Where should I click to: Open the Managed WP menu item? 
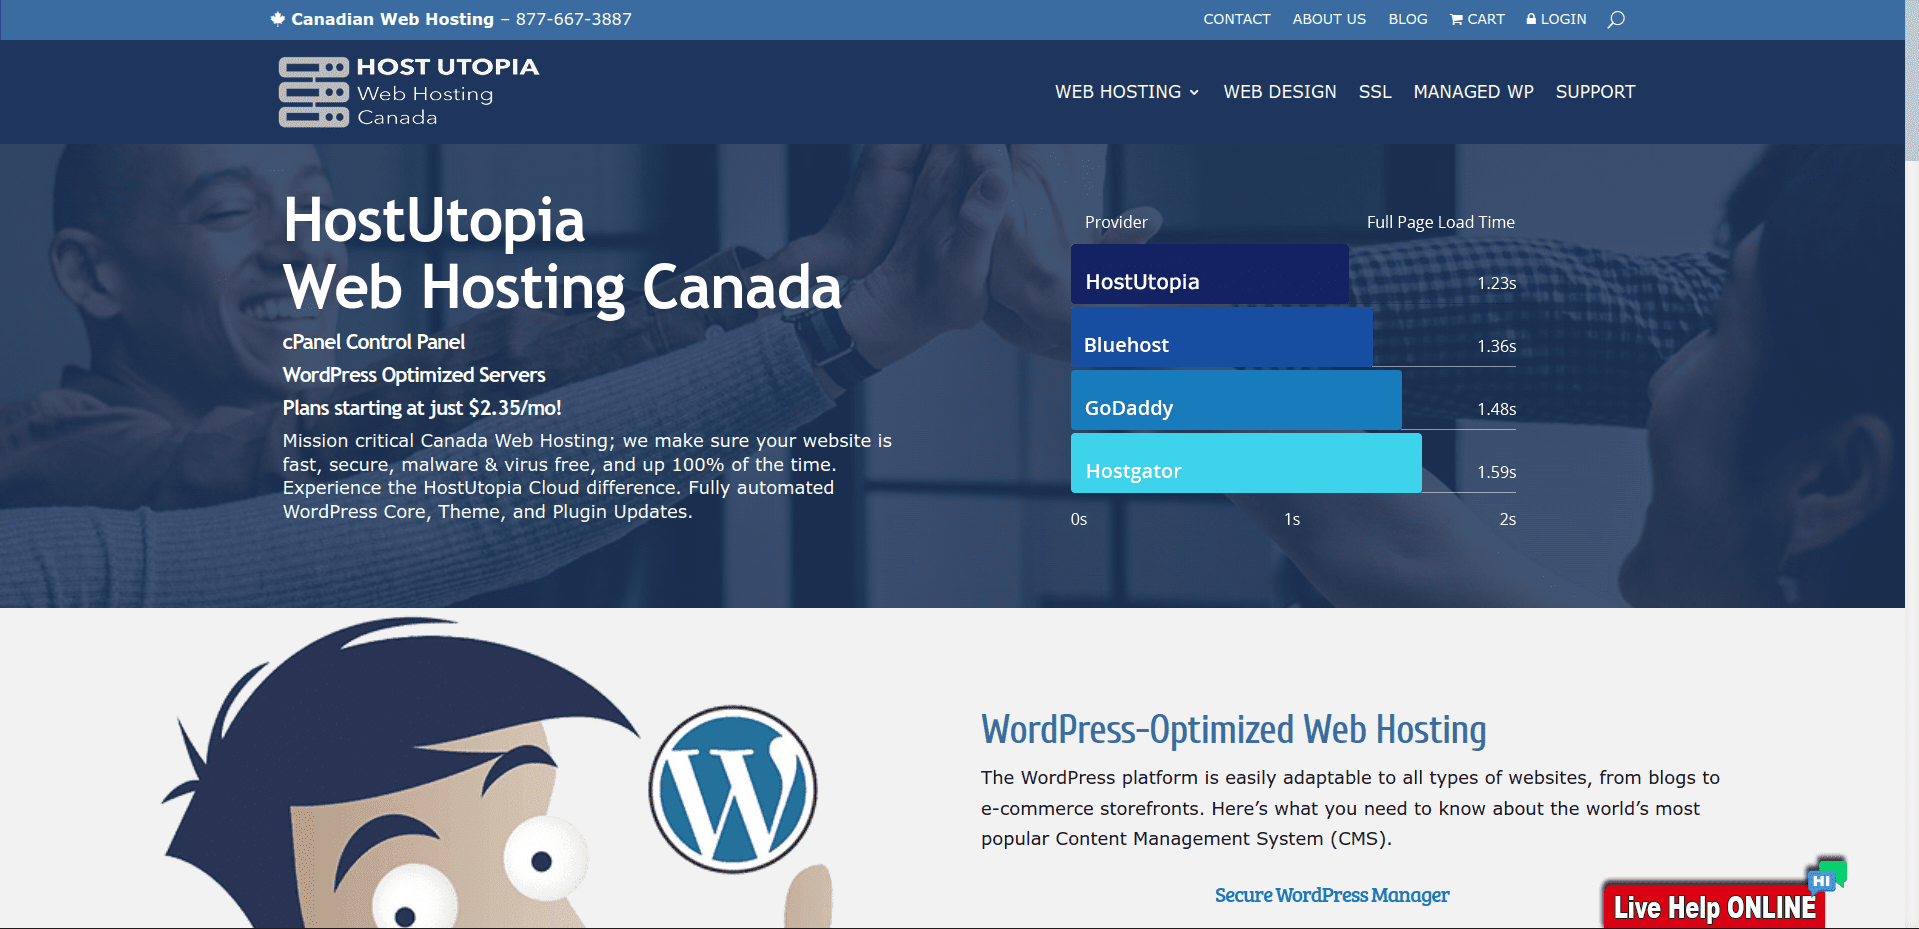coord(1473,92)
